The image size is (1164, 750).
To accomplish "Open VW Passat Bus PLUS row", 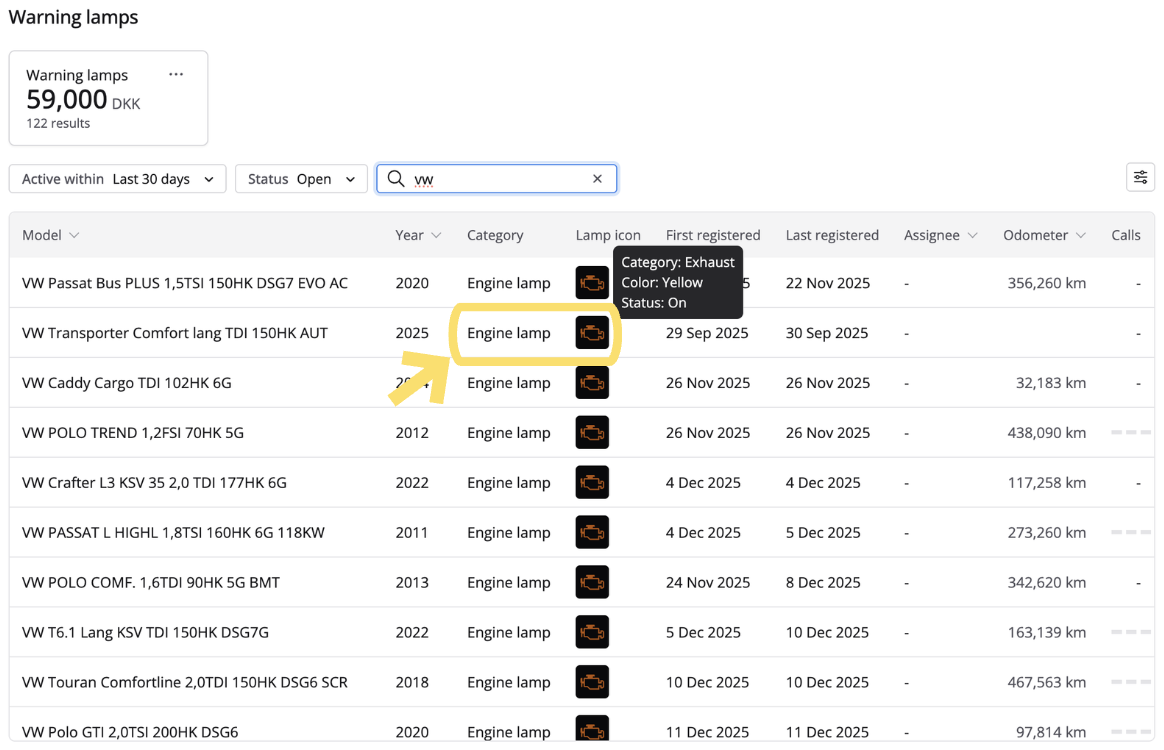I will click(x=185, y=283).
